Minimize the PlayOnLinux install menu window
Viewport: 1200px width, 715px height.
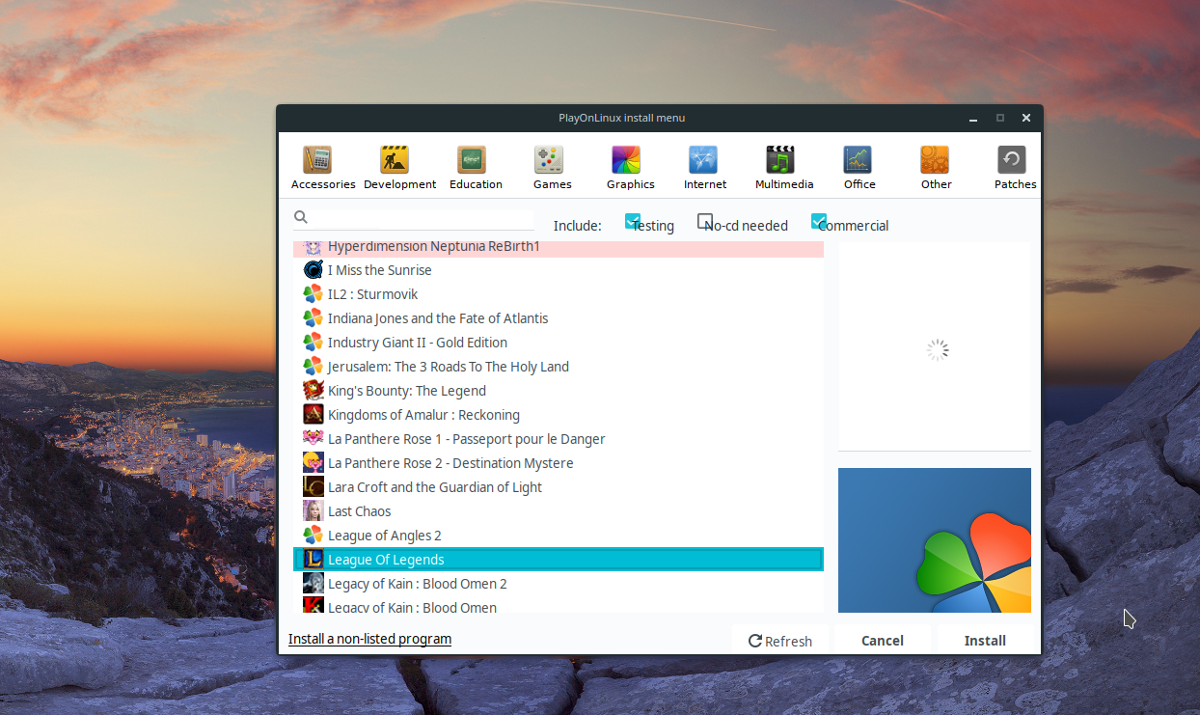point(973,118)
